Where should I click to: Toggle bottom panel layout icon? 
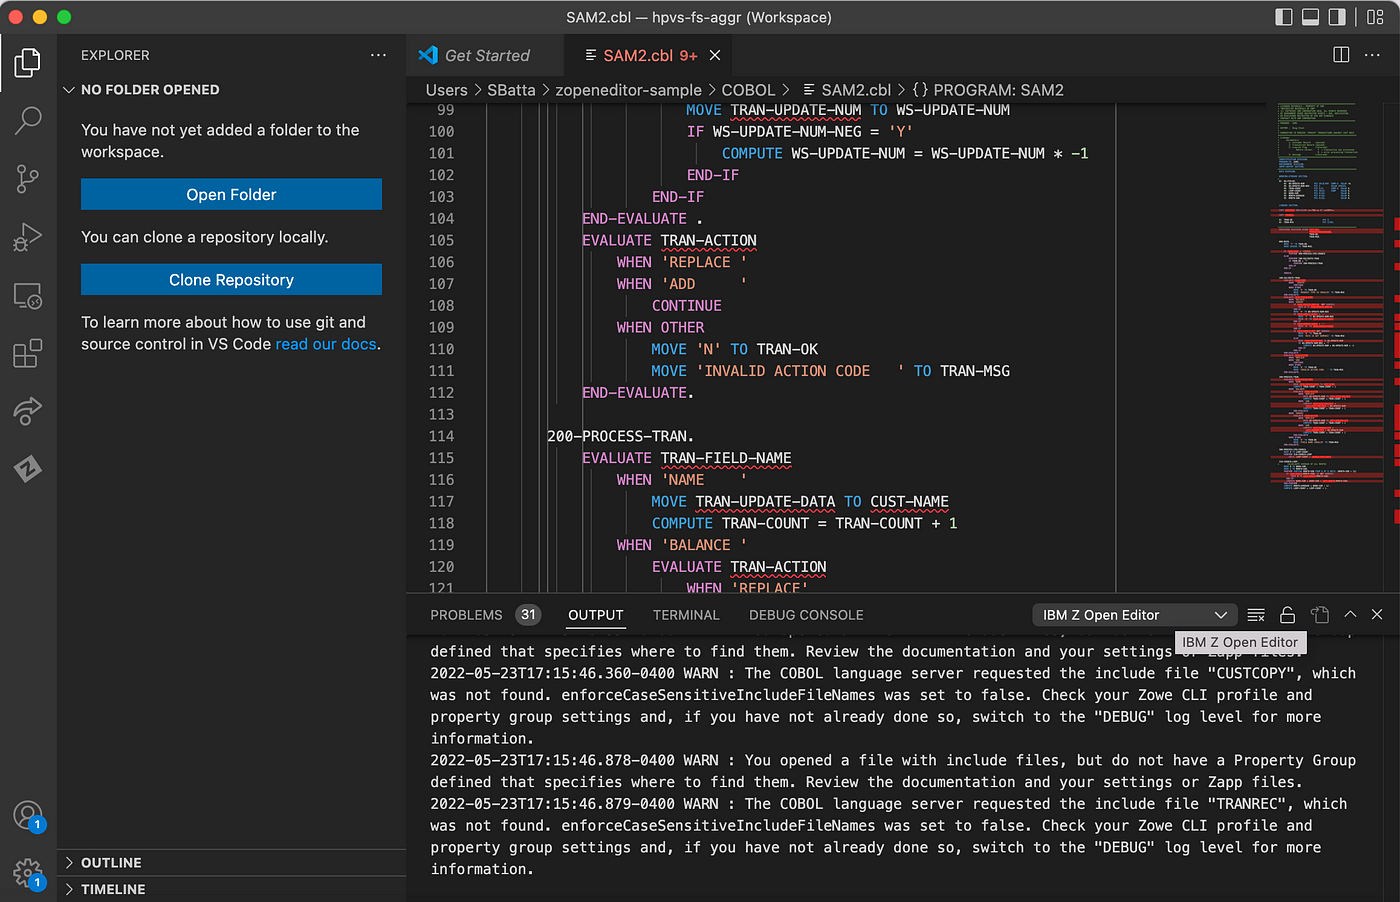(1311, 17)
